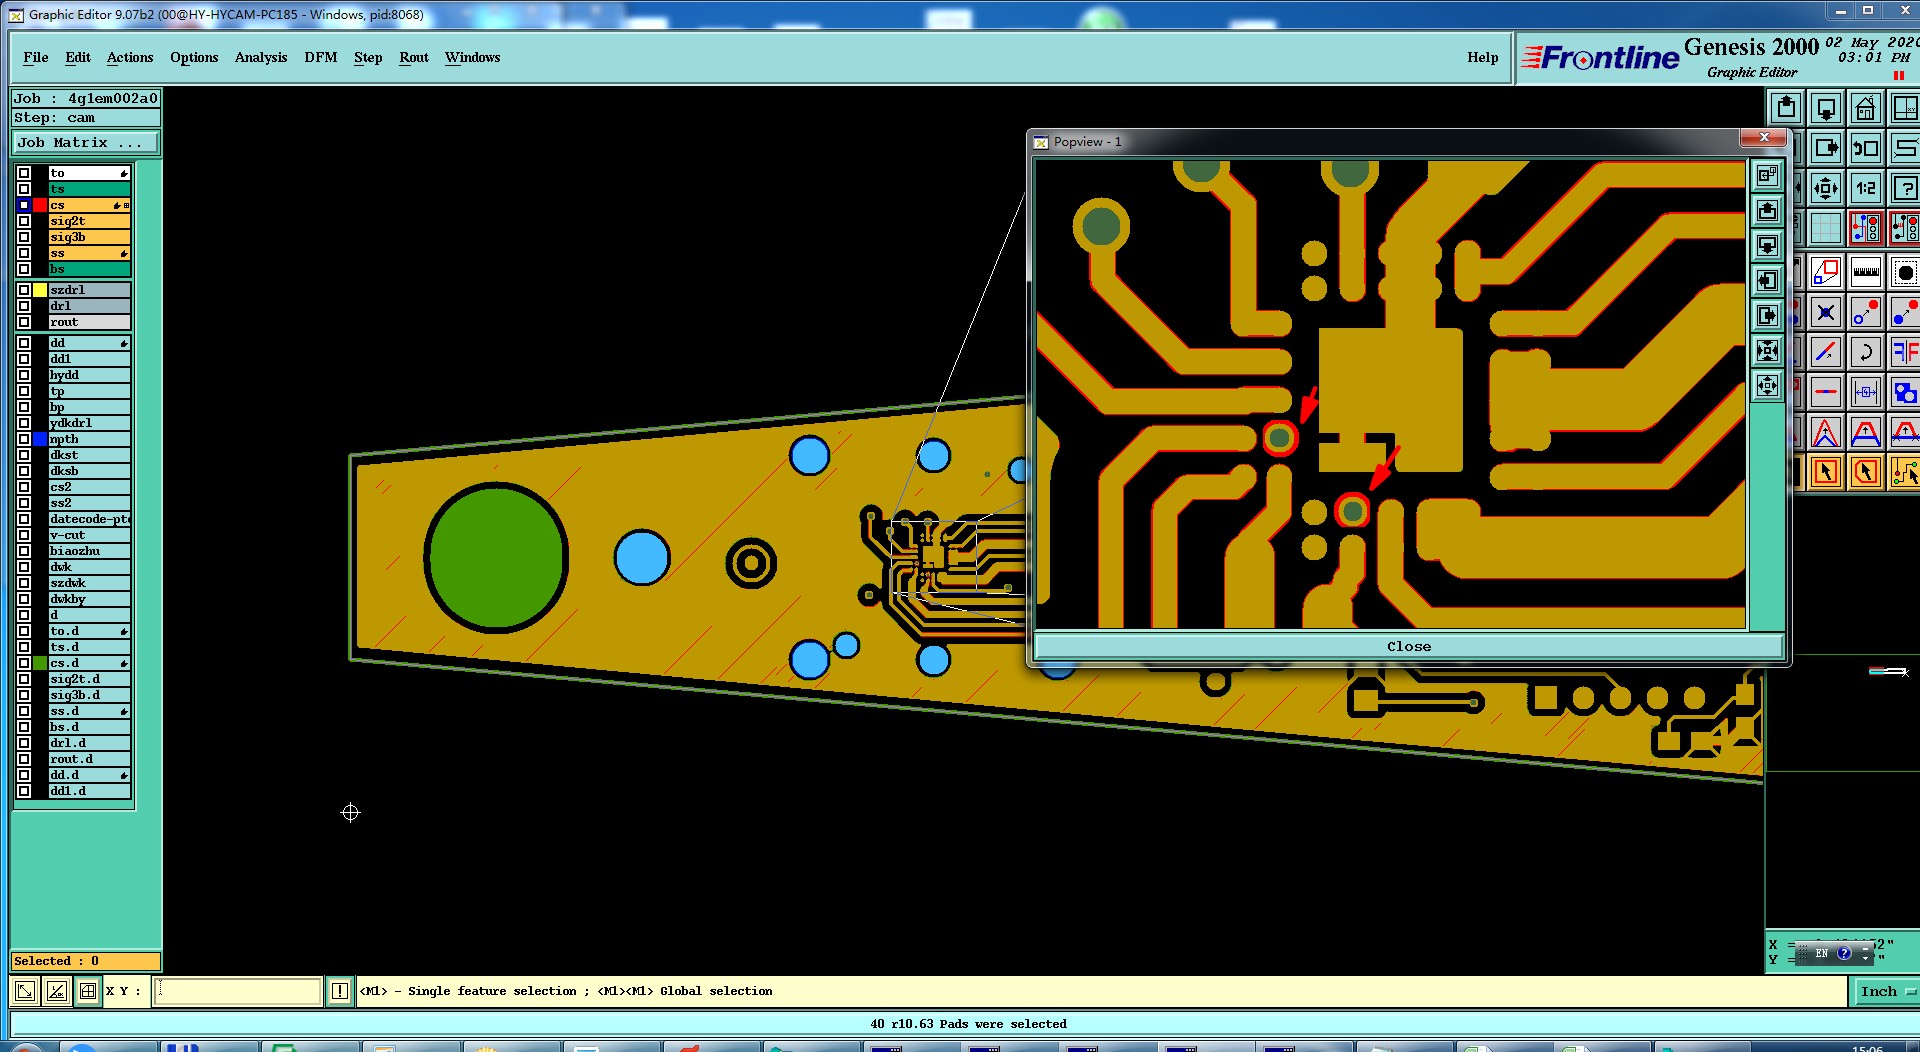Click the Popview pan left icon
The image size is (1920, 1052).
click(1768, 281)
